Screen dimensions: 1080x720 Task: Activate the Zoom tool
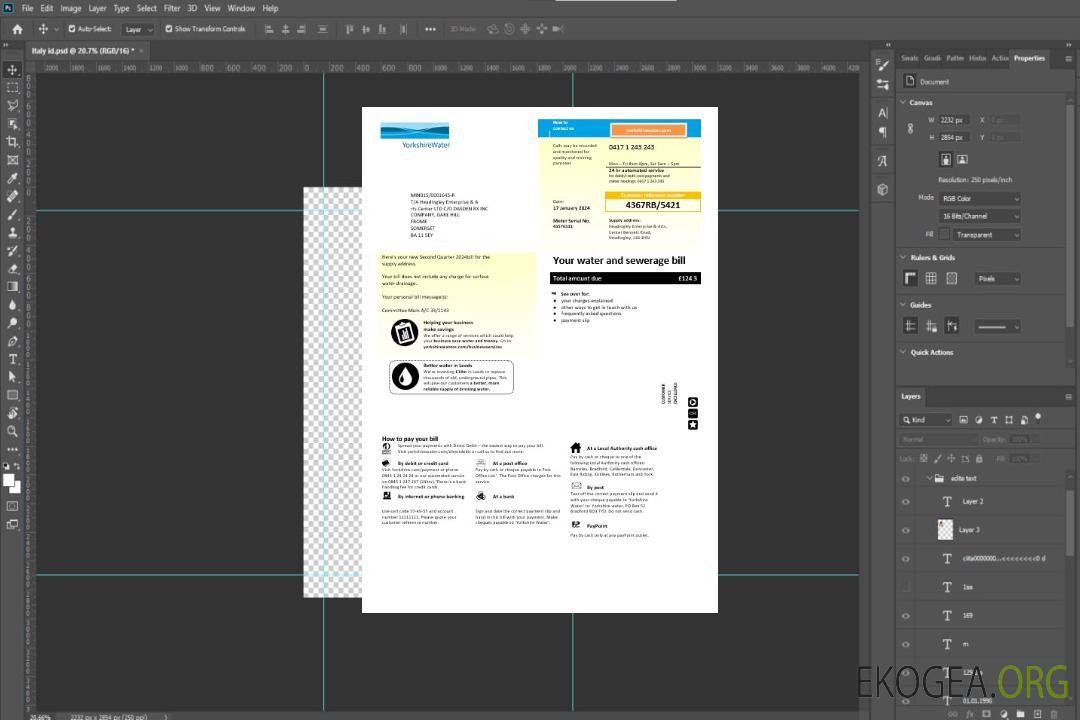[13, 431]
